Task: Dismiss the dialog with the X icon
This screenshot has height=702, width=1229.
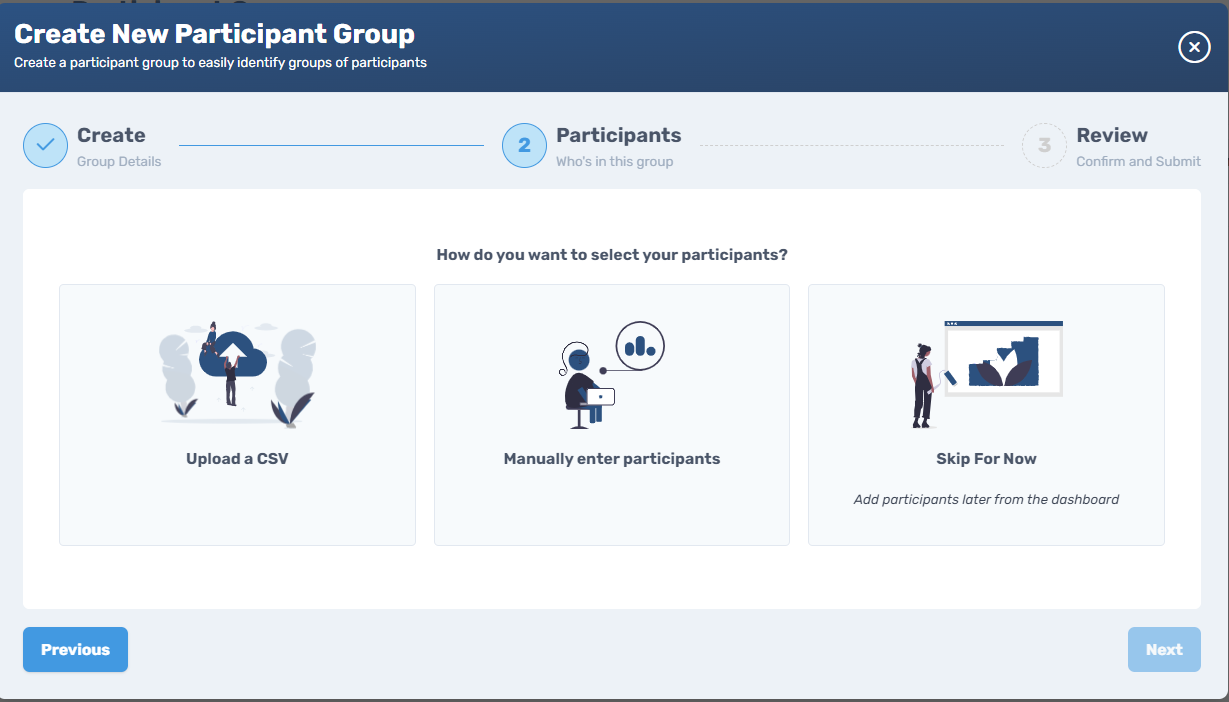Action: (1194, 47)
